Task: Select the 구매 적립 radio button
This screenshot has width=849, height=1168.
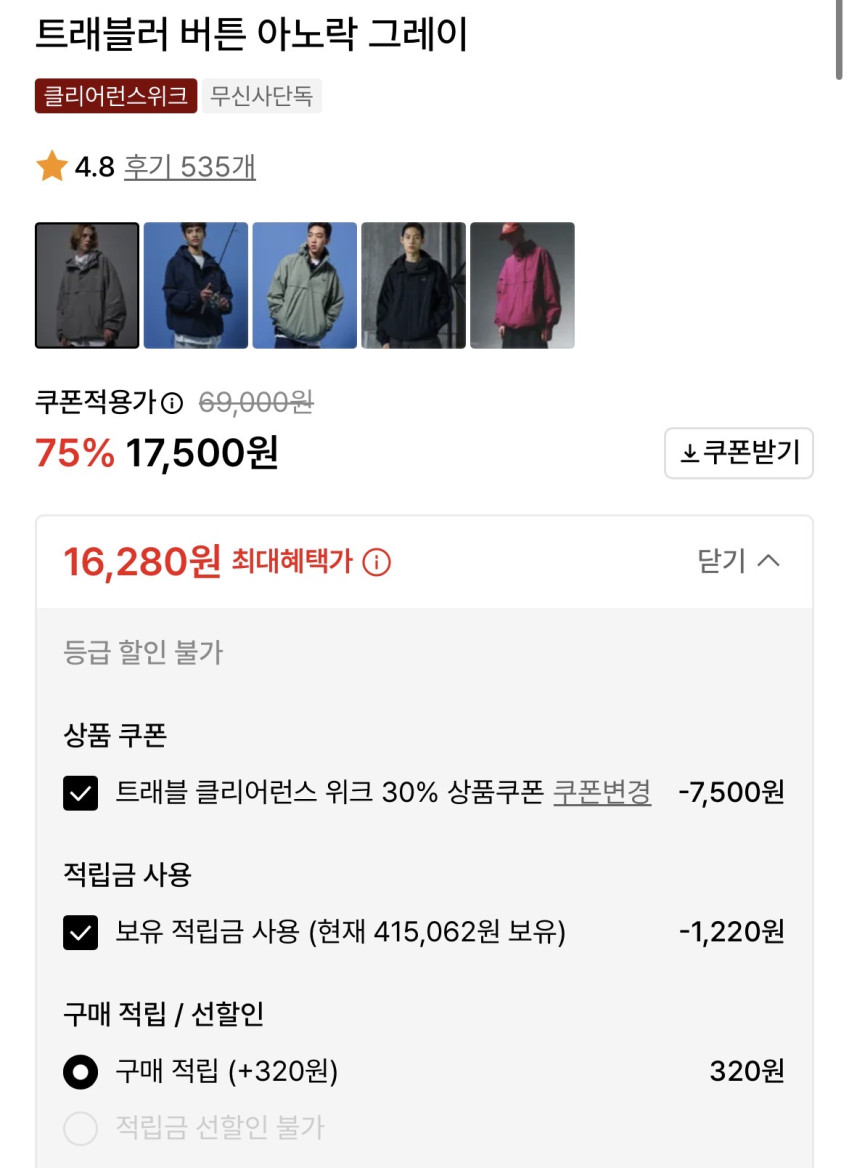Action: point(80,1073)
